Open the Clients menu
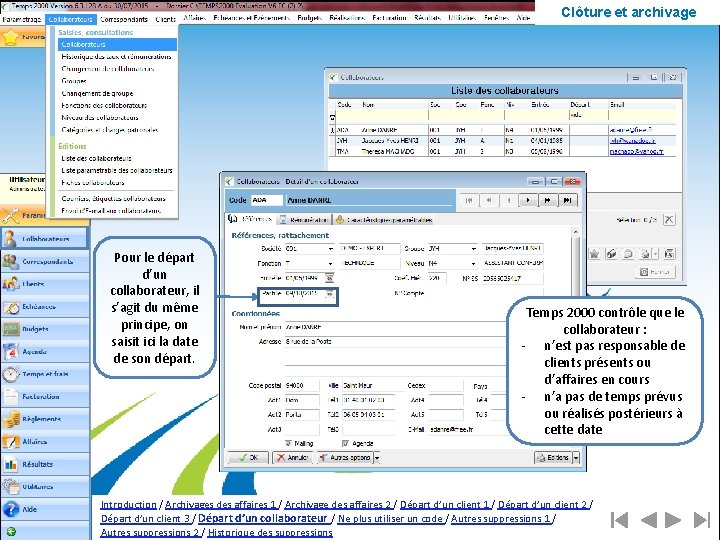 (165, 19)
